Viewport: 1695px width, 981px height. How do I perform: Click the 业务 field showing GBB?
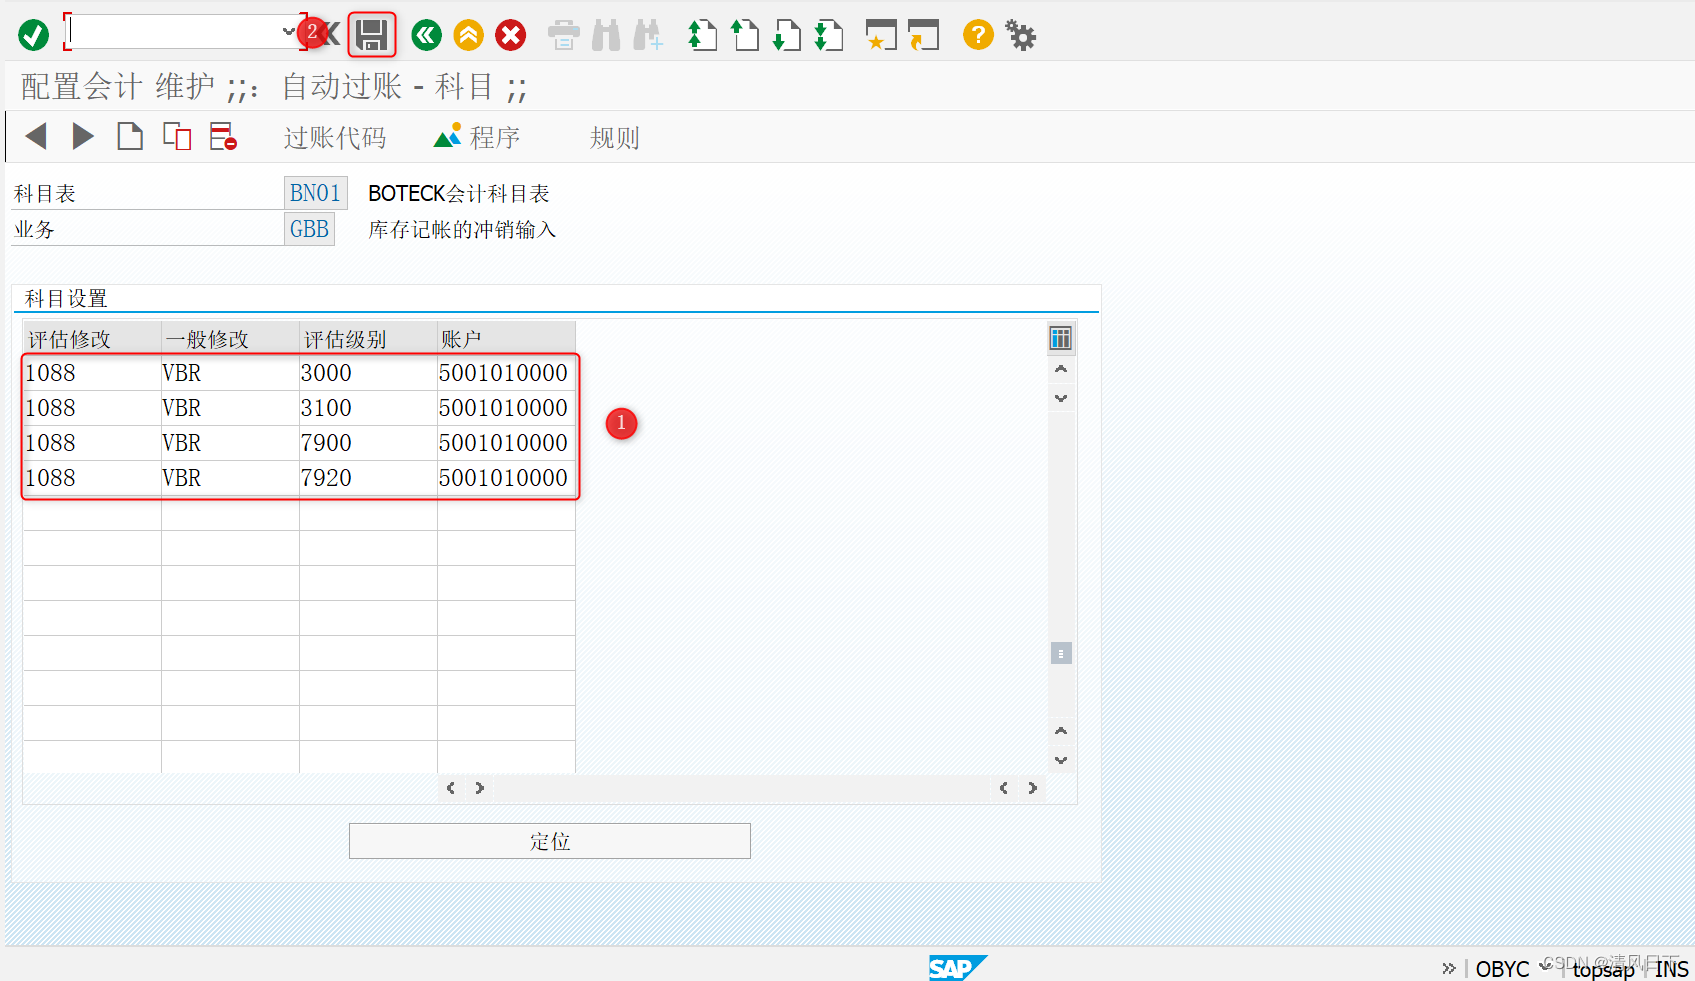pos(309,229)
